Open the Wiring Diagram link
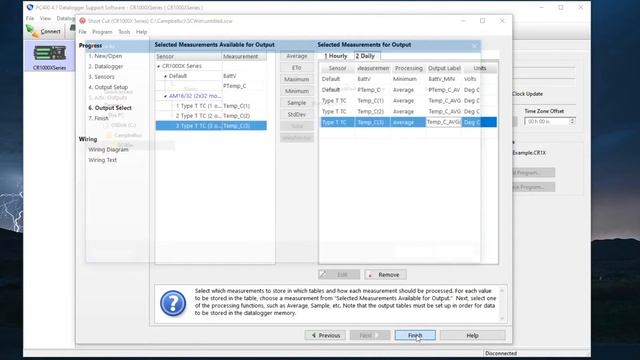640x360 pixels. pyautogui.click(x=108, y=149)
